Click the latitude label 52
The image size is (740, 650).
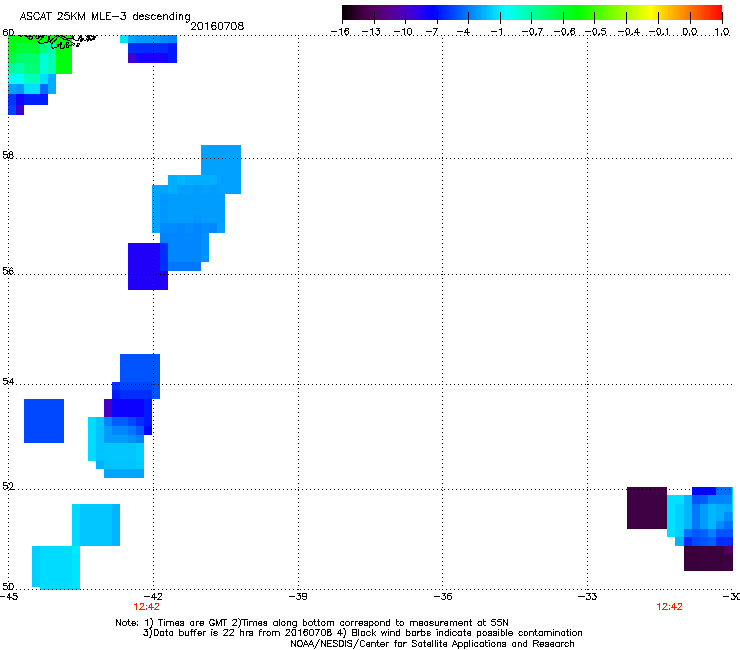pyautogui.click(x=8, y=486)
